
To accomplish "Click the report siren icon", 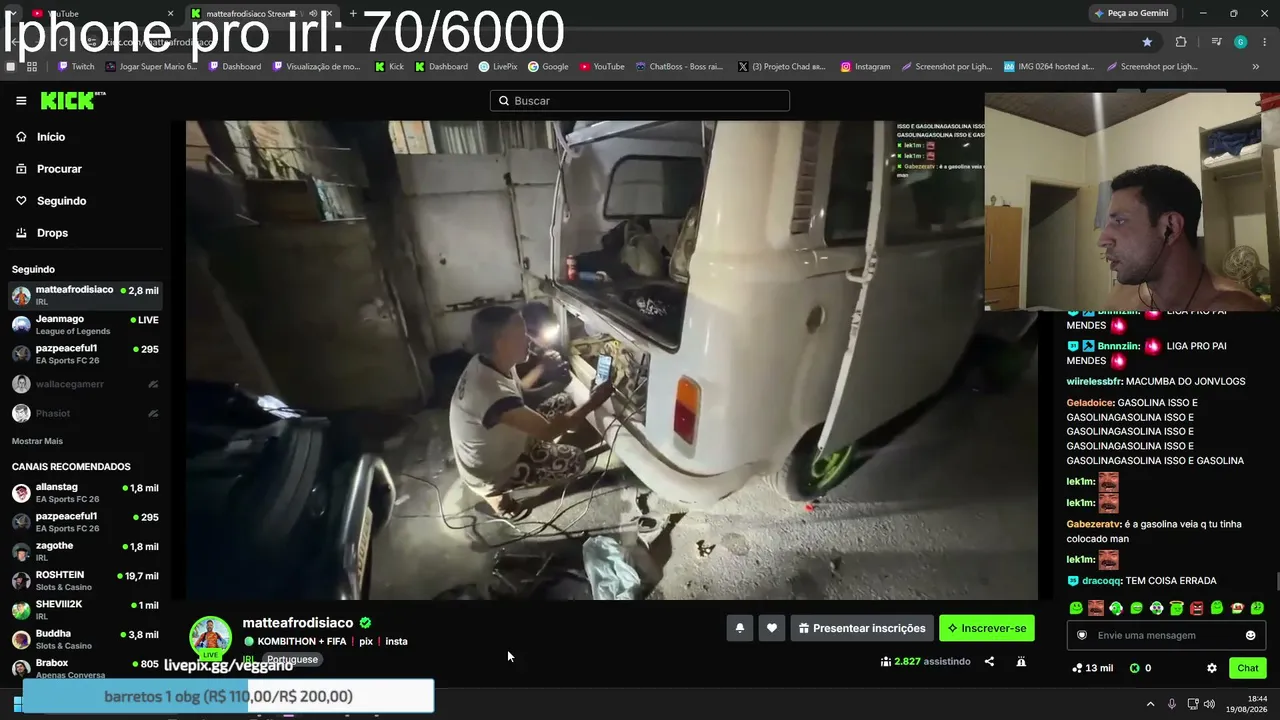I will [x=1021, y=661].
